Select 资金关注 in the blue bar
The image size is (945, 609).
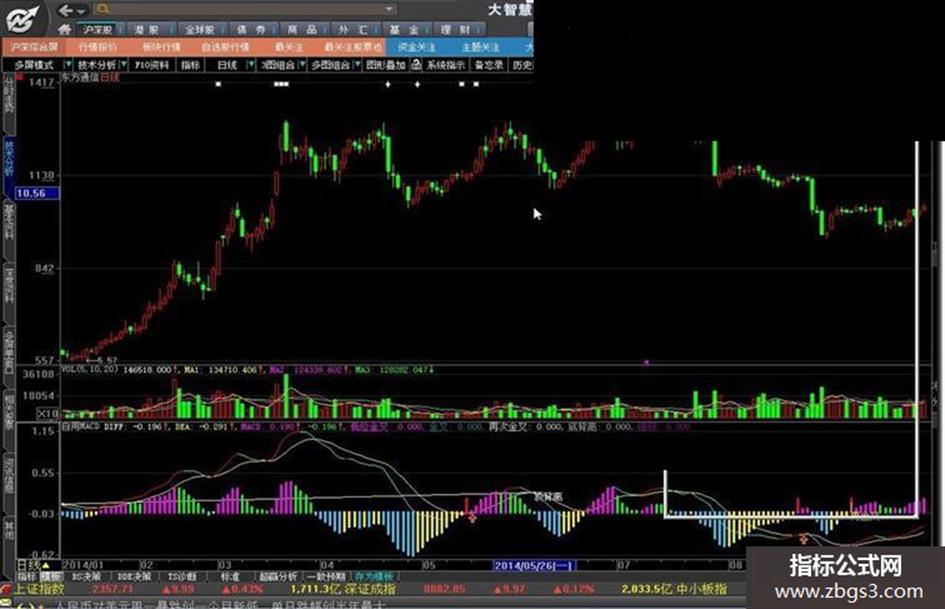click(x=416, y=46)
